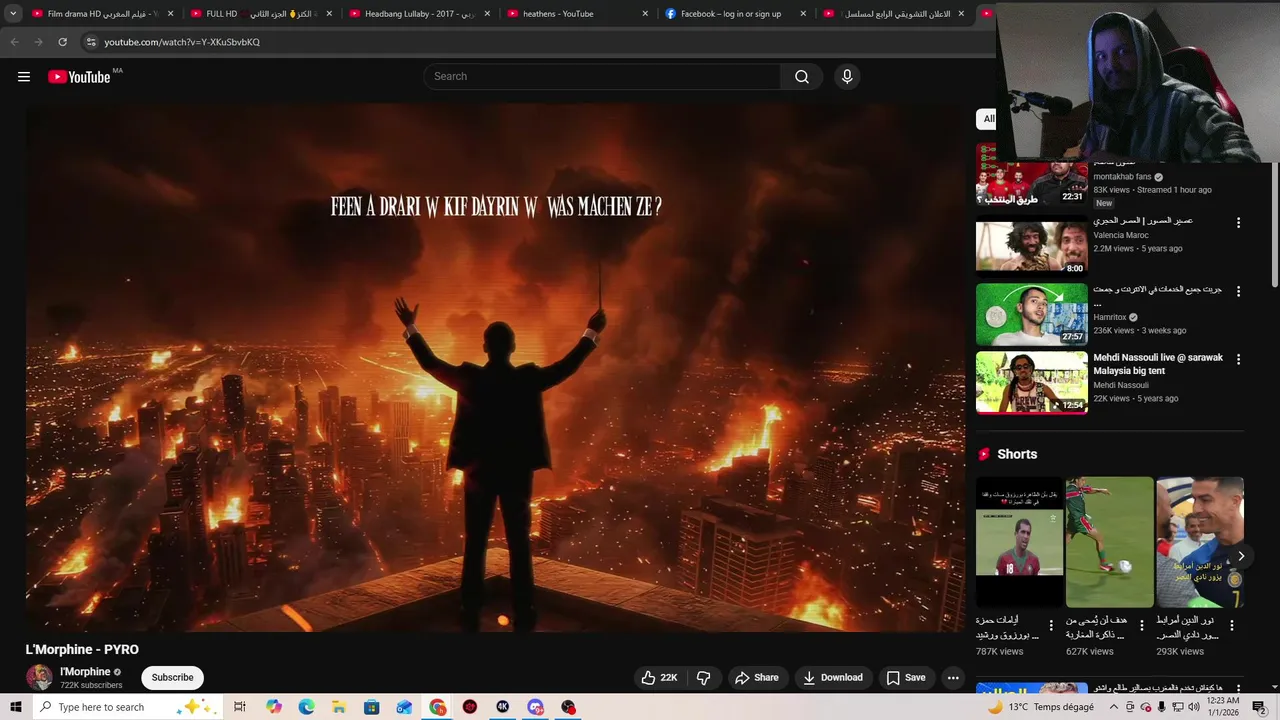Open Microsoft Store from the taskbar
This screenshot has height=720, width=1280.
click(372, 707)
